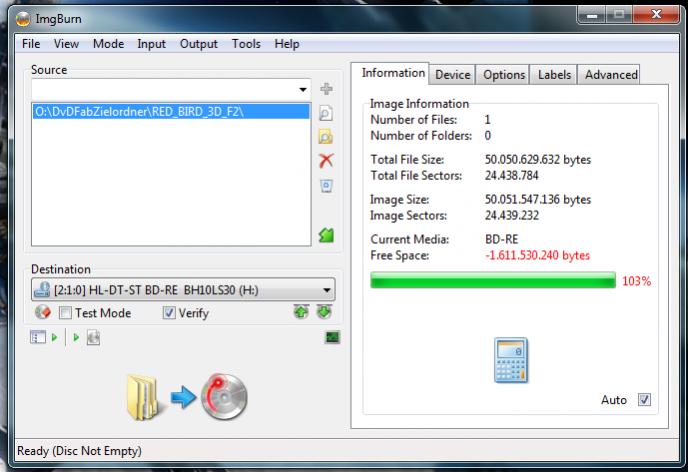This screenshot has height=472, width=688.
Task: Start the build with folder-to-disc button
Action: pos(187,397)
